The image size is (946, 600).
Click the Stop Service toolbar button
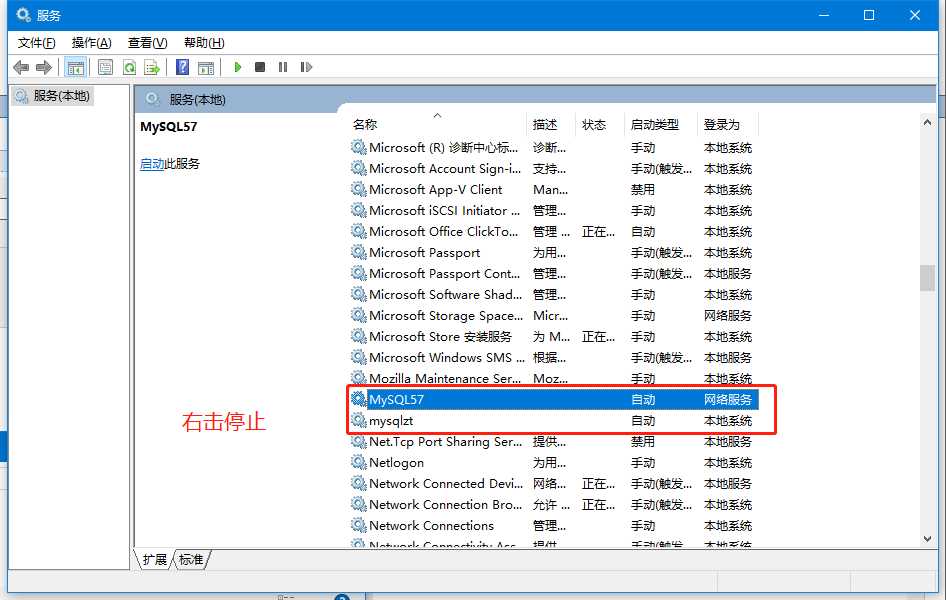pyautogui.click(x=260, y=67)
